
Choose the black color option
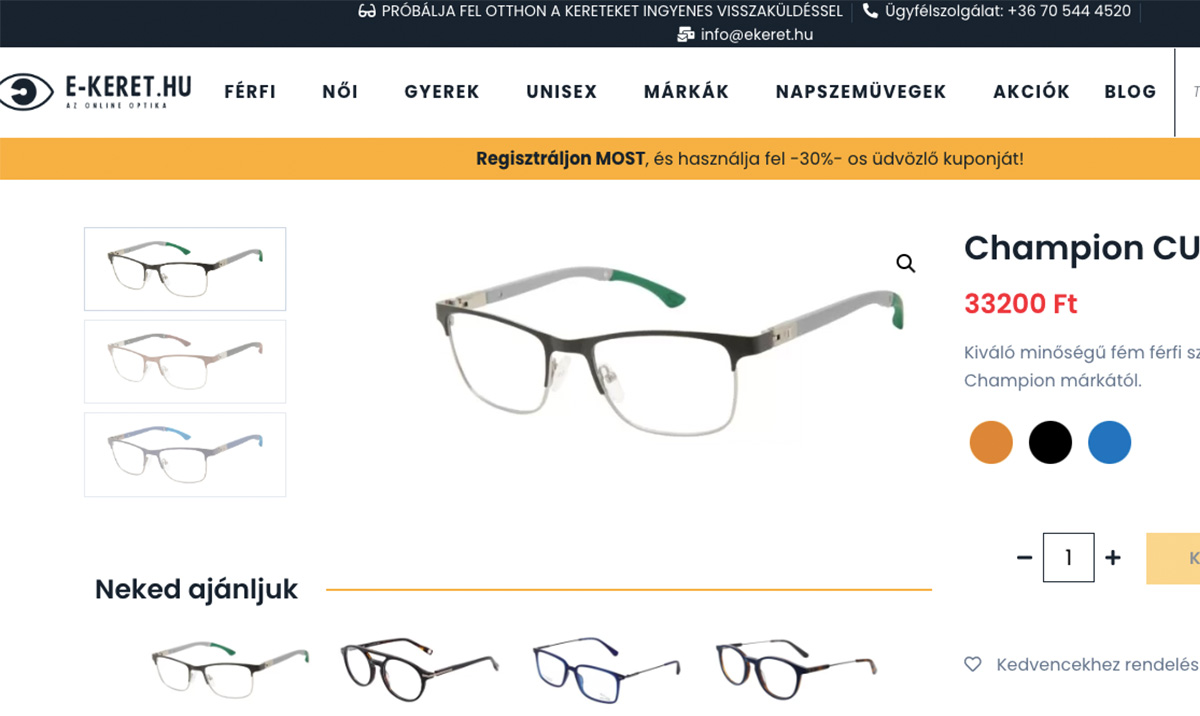1050,442
